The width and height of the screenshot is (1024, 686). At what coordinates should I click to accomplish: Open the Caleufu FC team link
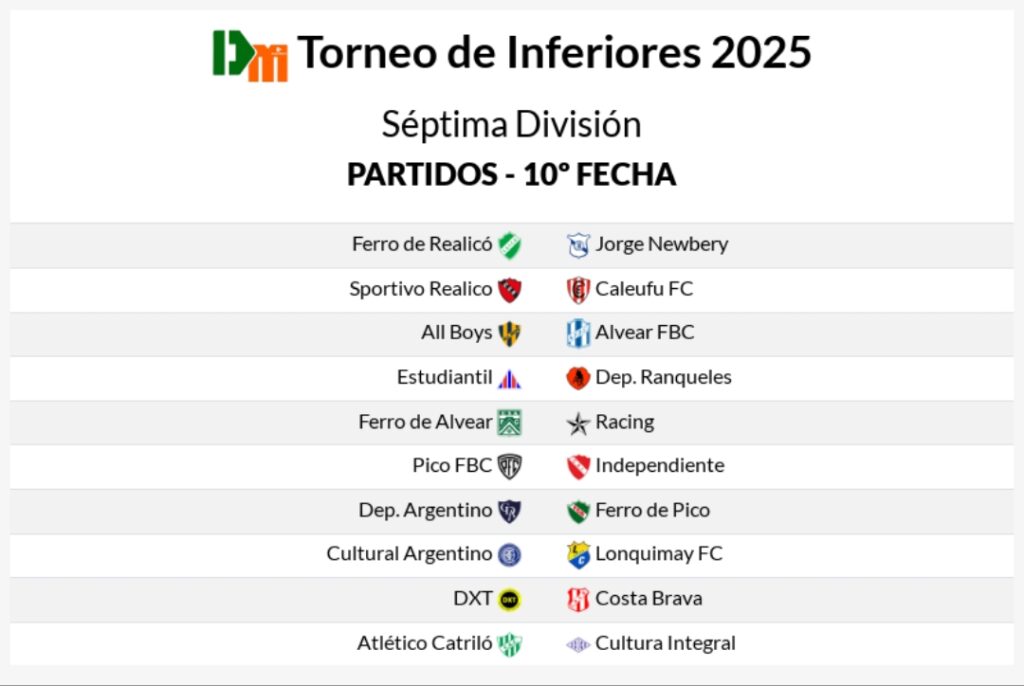[x=644, y=289]
